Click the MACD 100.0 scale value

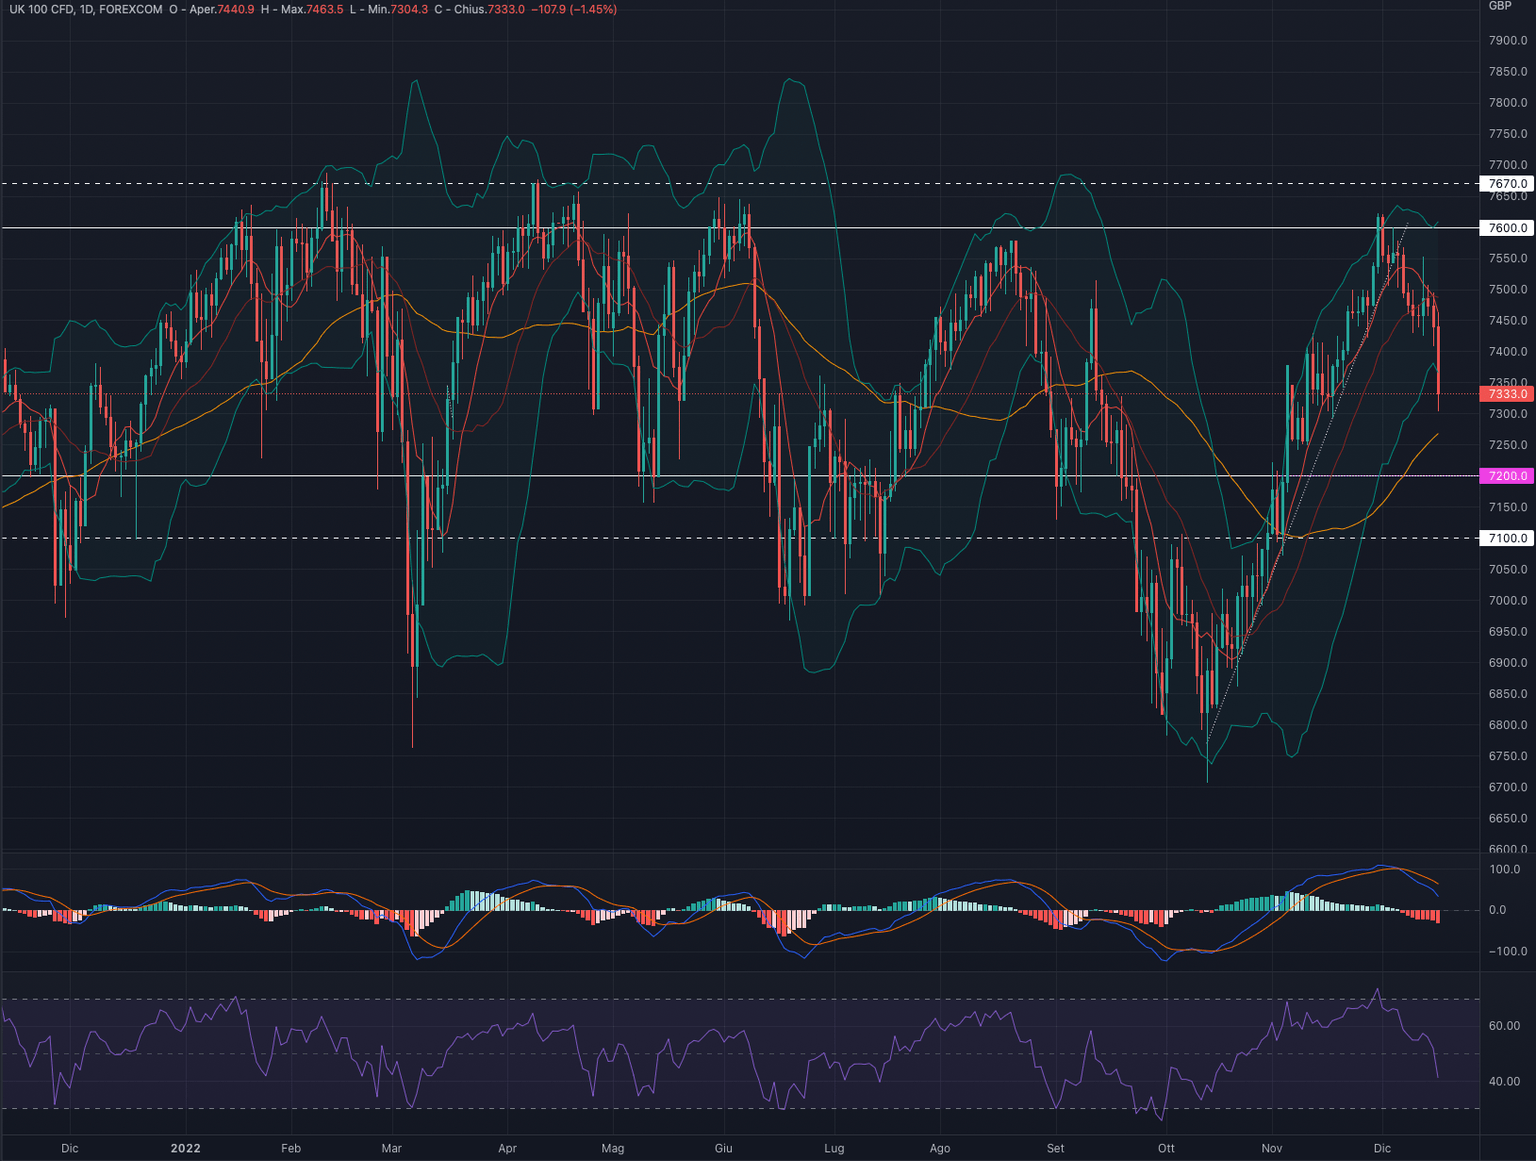(x=1505, y=870)
